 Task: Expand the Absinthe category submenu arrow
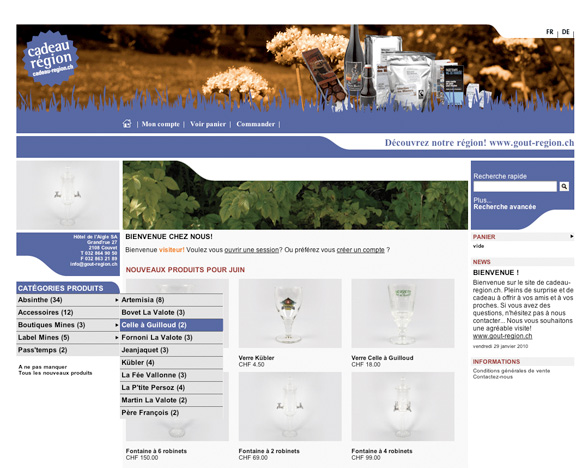117,300
